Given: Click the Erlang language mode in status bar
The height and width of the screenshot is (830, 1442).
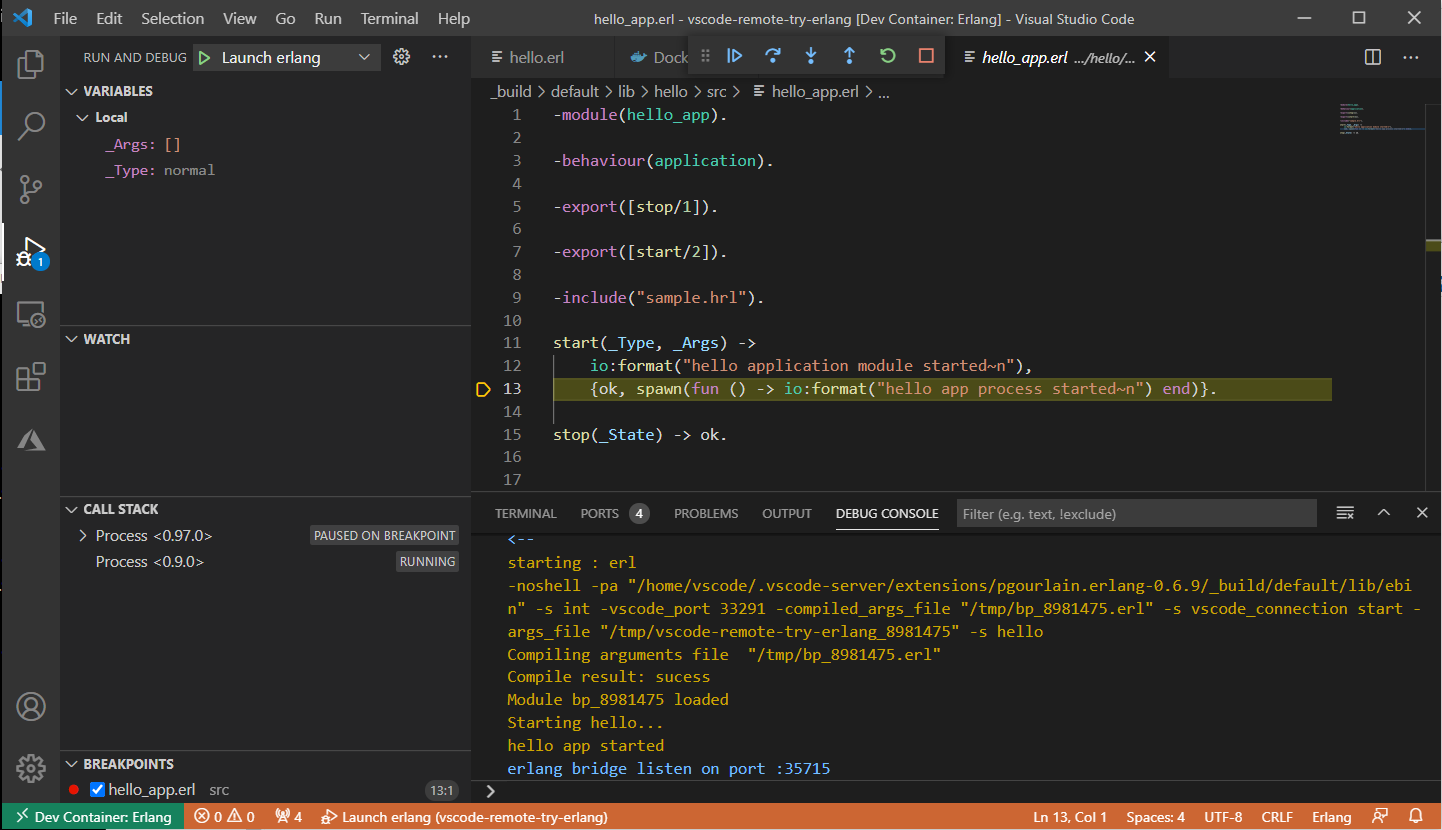Looking at the screenshot, I should 1331,817.
